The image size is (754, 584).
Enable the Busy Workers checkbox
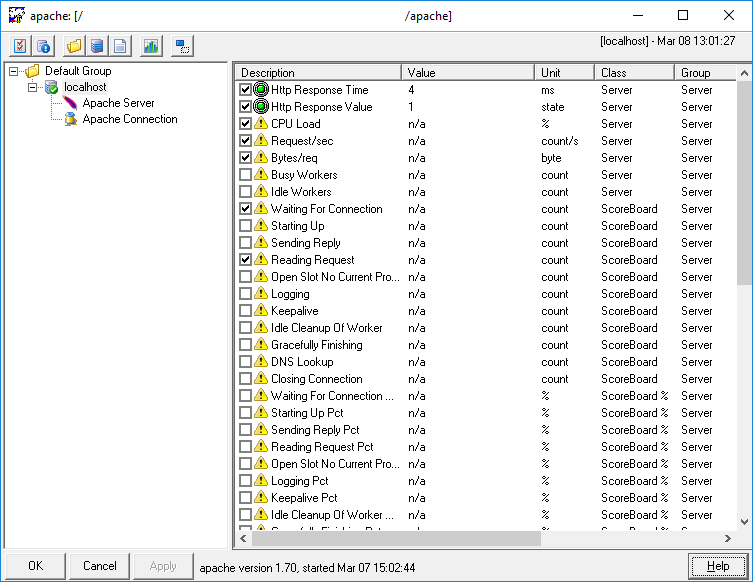pyautogui.click(x=246, y=175)
